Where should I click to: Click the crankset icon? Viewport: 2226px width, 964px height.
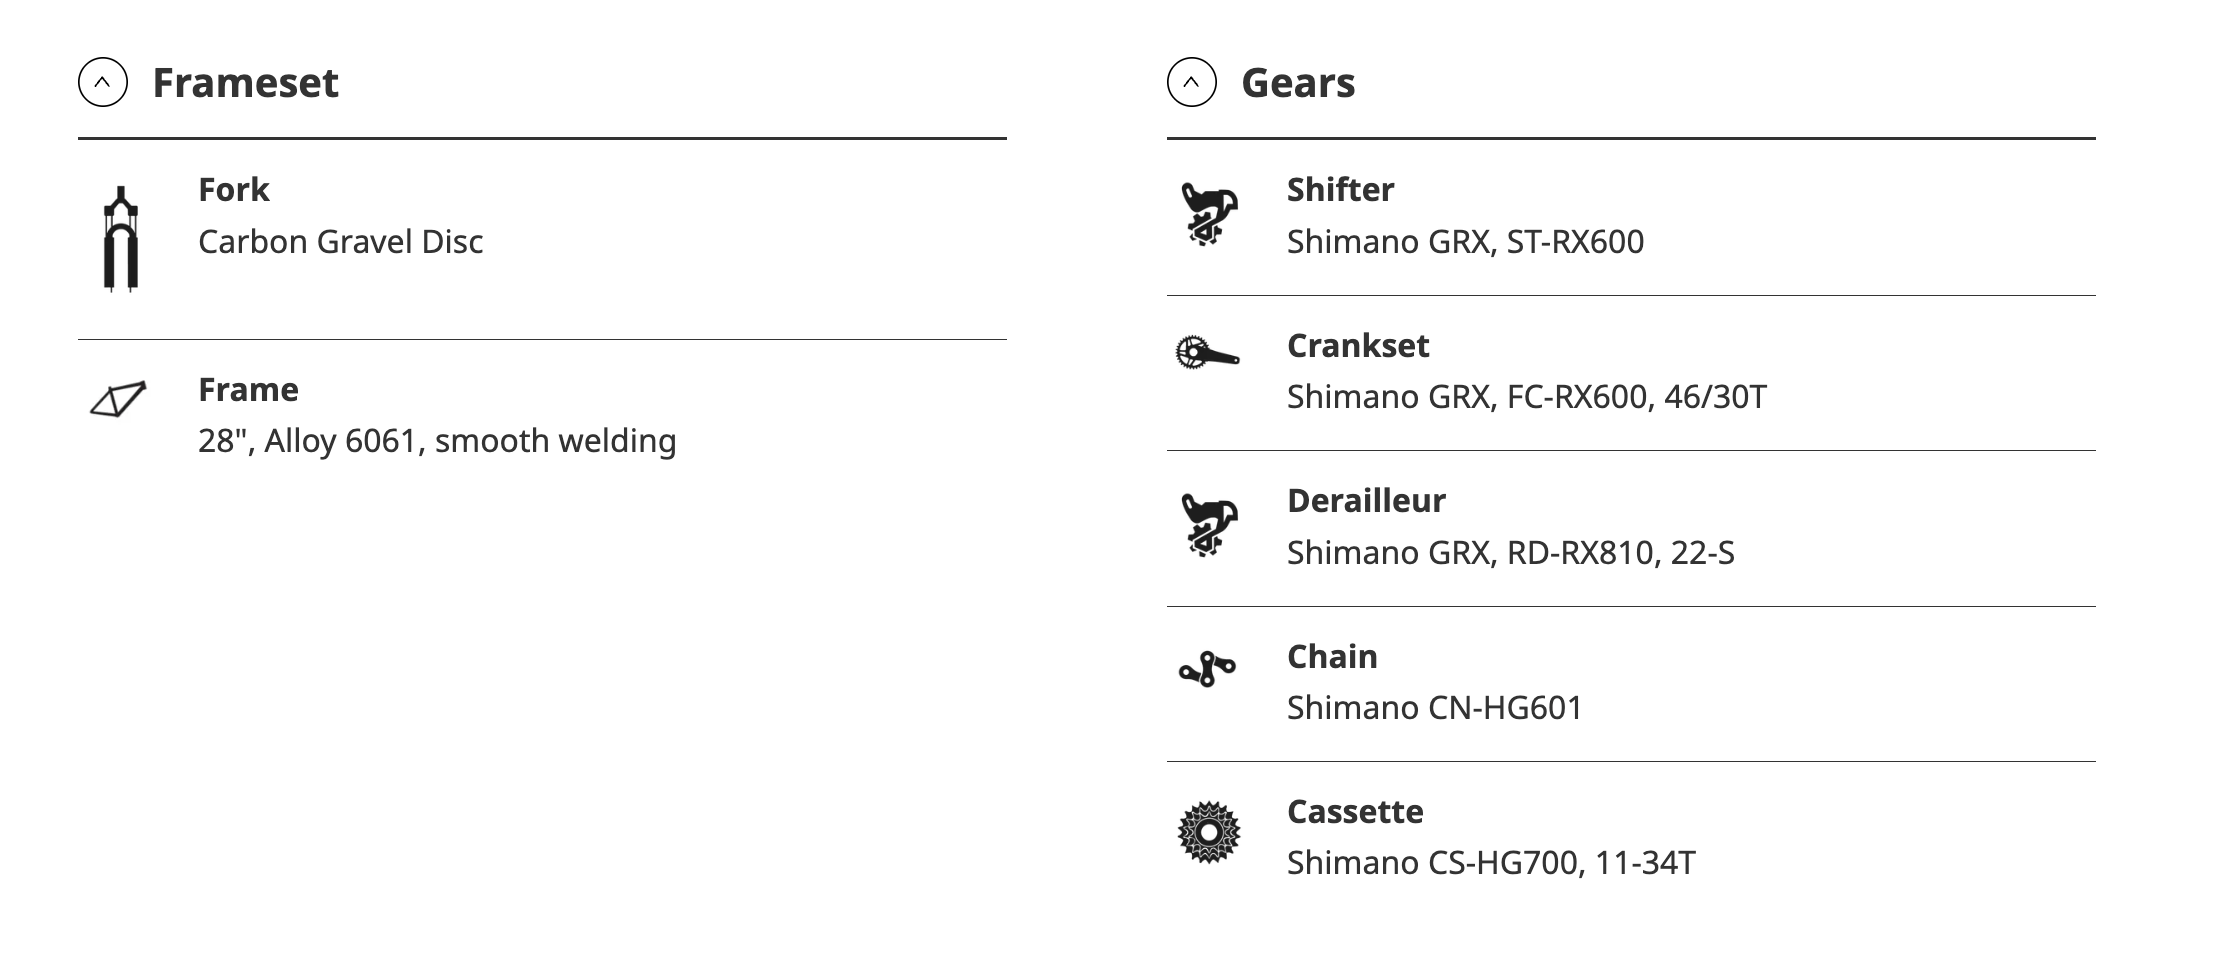[1207, 354]
